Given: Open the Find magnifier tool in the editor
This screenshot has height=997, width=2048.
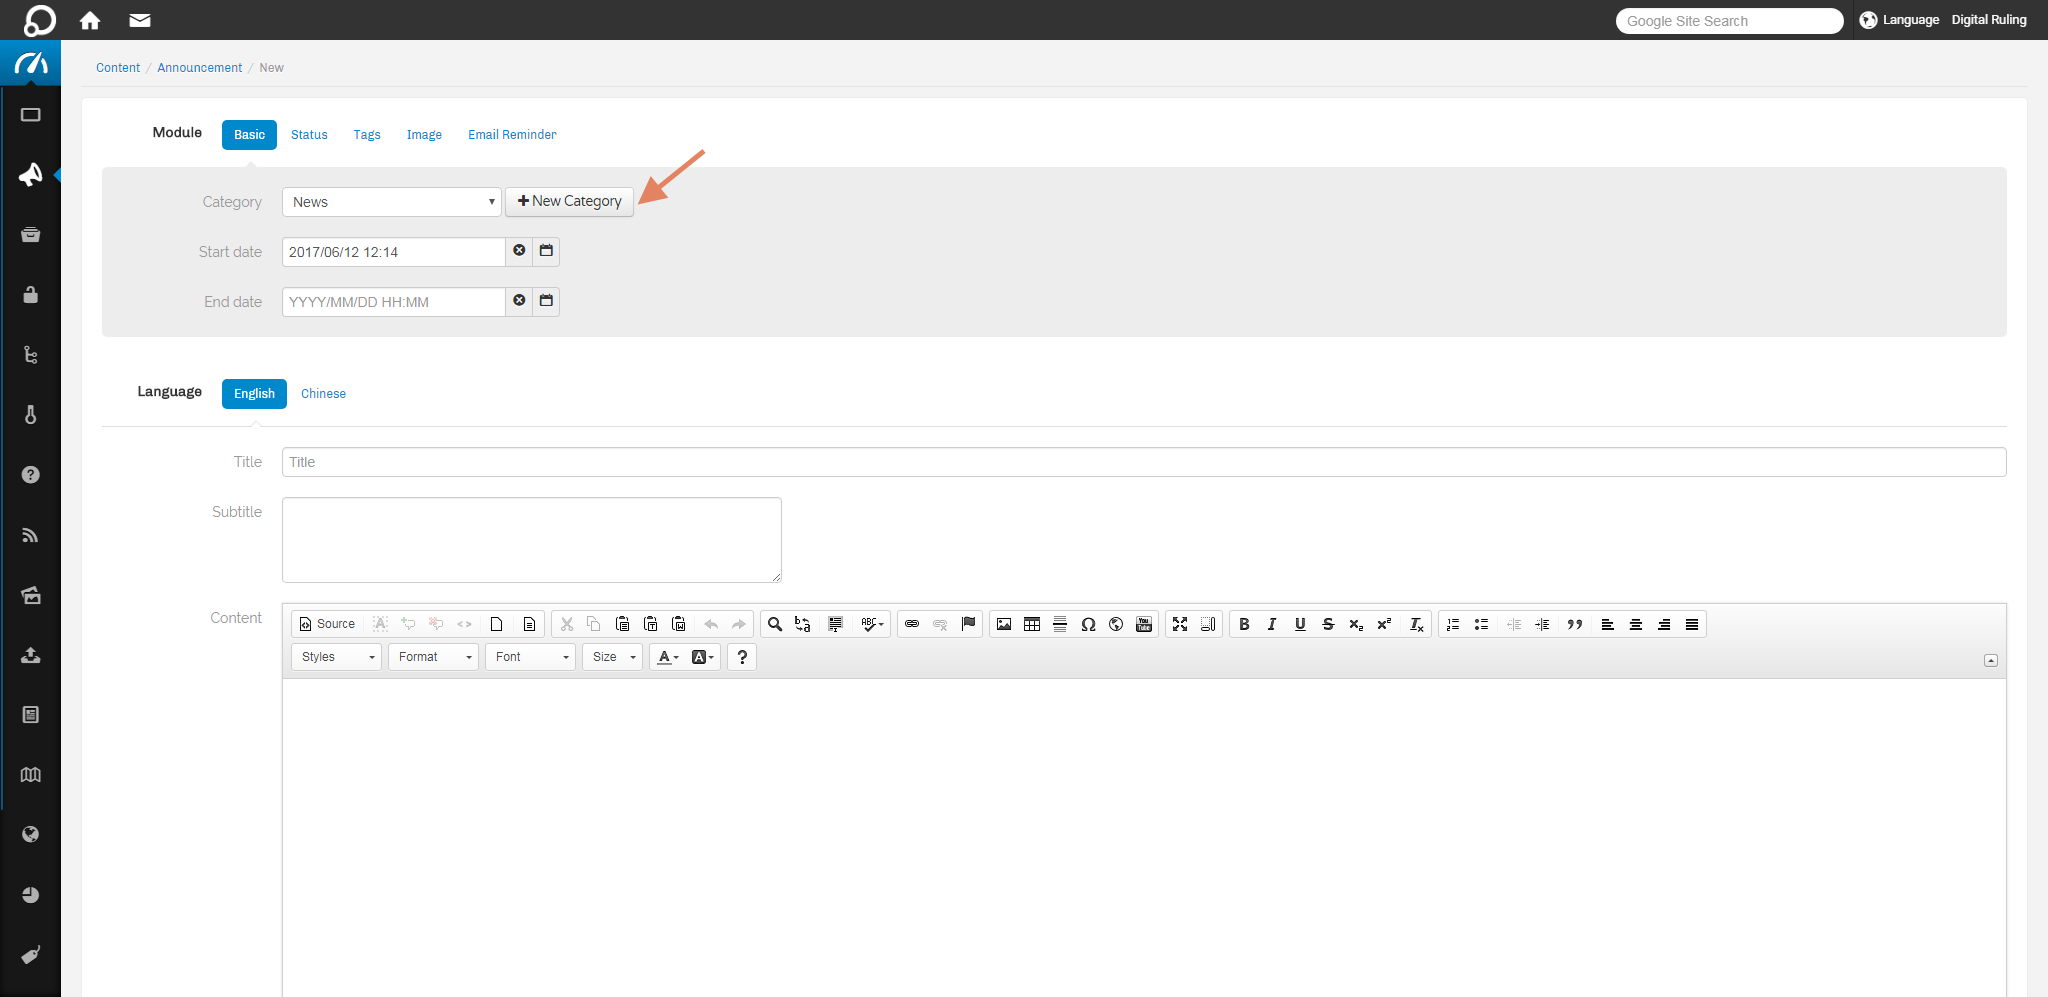Looking at the screenshot, I should point(774,624).
